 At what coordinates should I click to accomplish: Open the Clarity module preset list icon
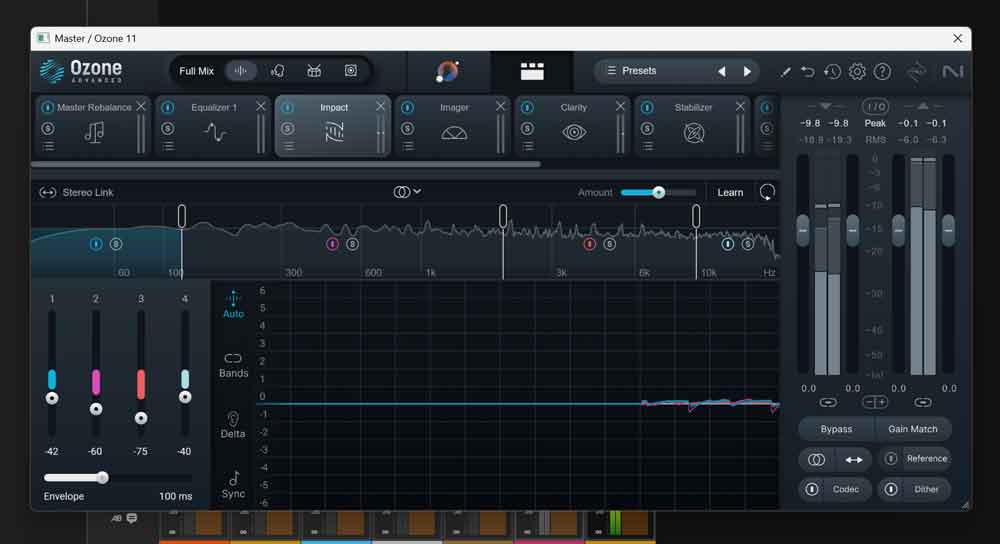(527, 146)
